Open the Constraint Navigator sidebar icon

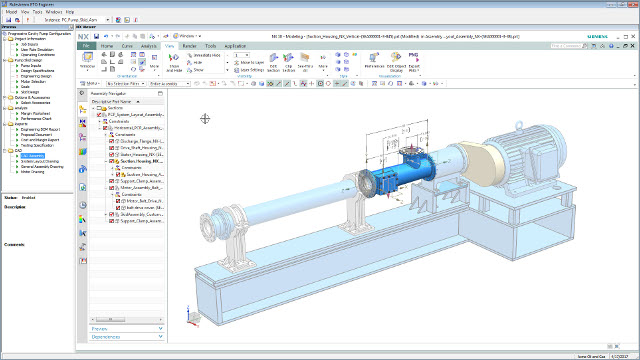(x=83, y=123)
